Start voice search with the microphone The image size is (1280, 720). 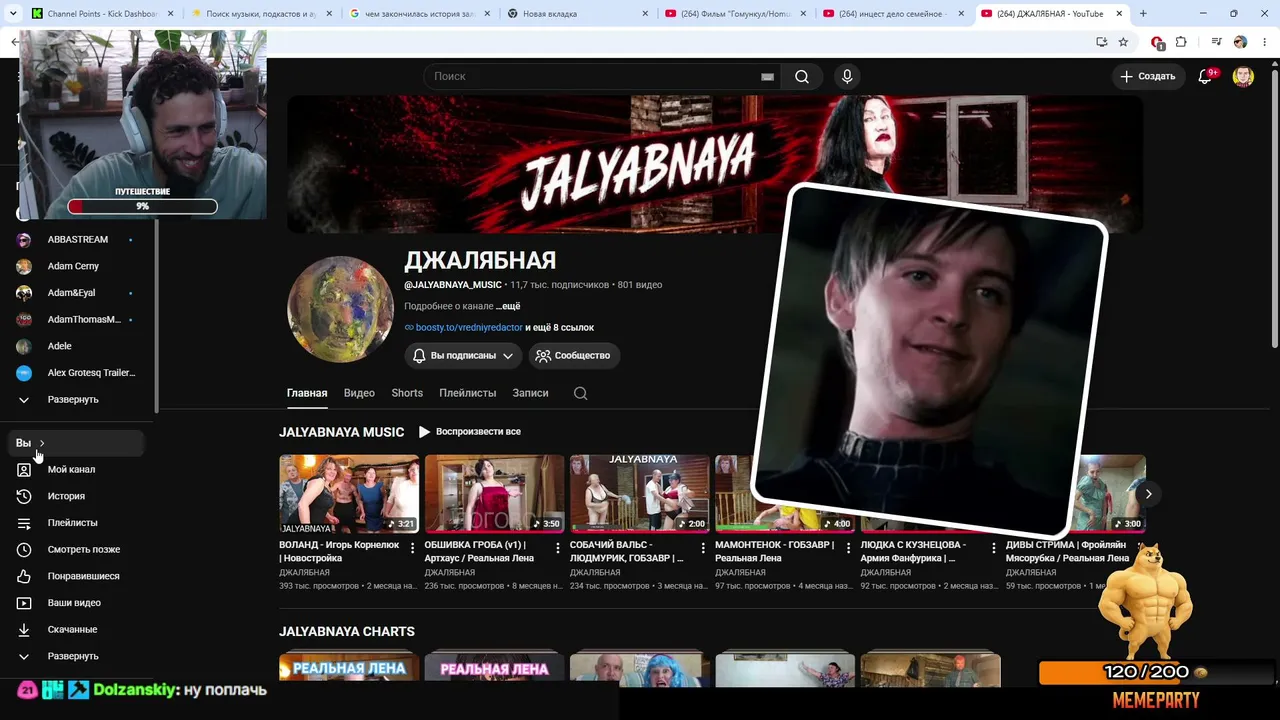click(x=847, y=77)
